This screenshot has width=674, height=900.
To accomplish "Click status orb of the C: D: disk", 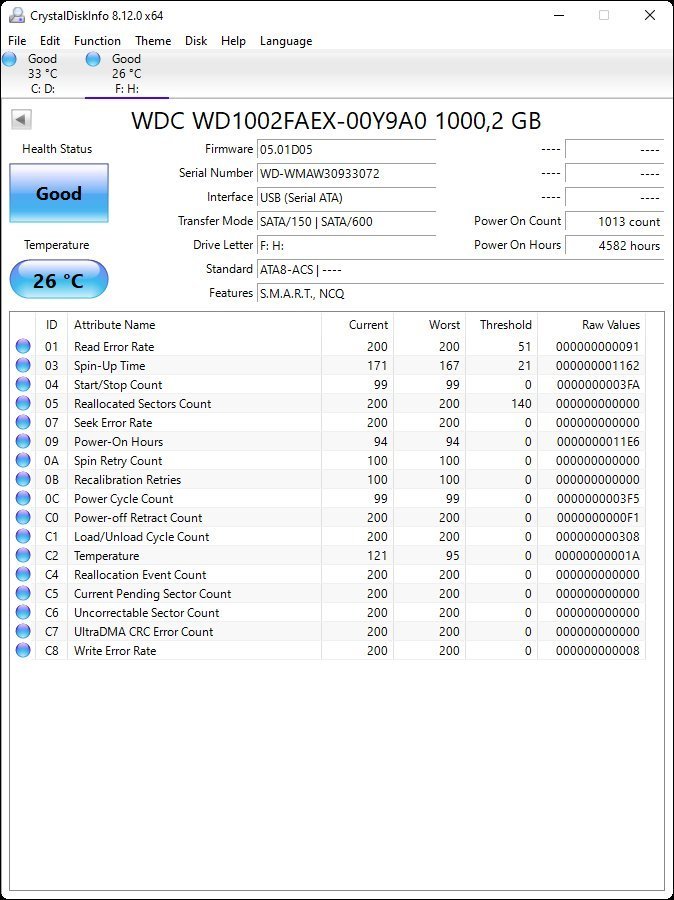I will (10, 60).
